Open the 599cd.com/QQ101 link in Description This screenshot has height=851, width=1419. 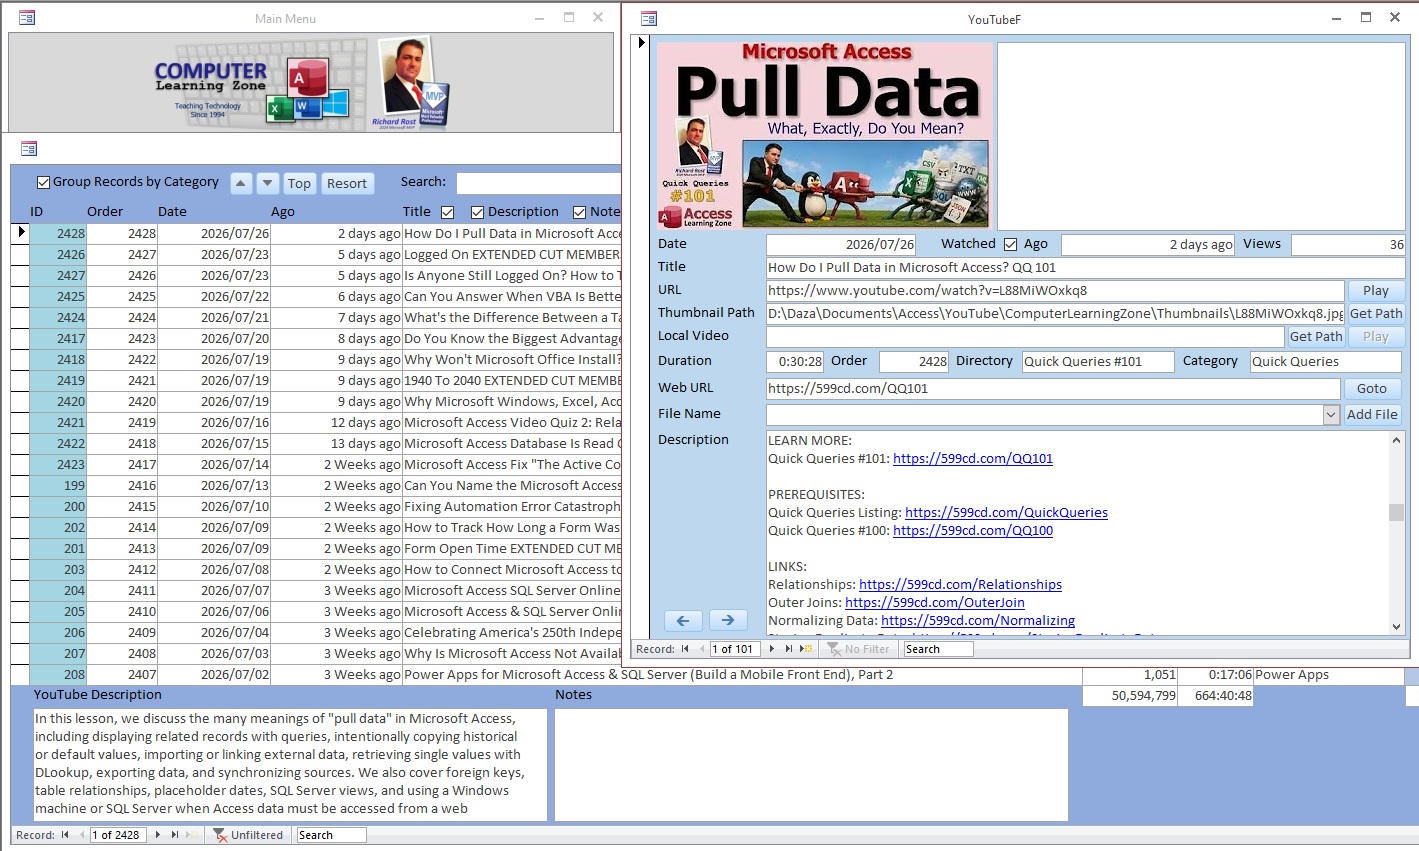point(972,459)
